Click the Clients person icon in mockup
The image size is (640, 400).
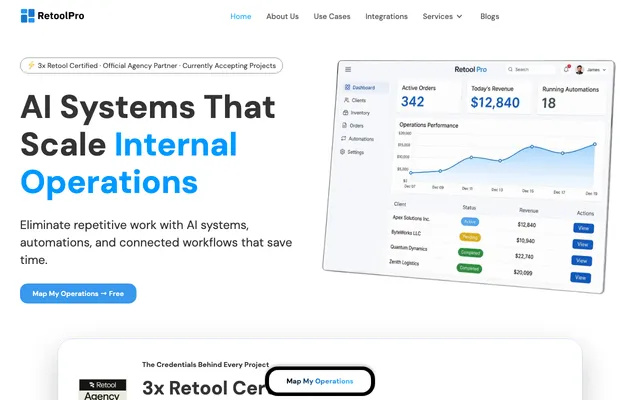click(x=347, y=100)
